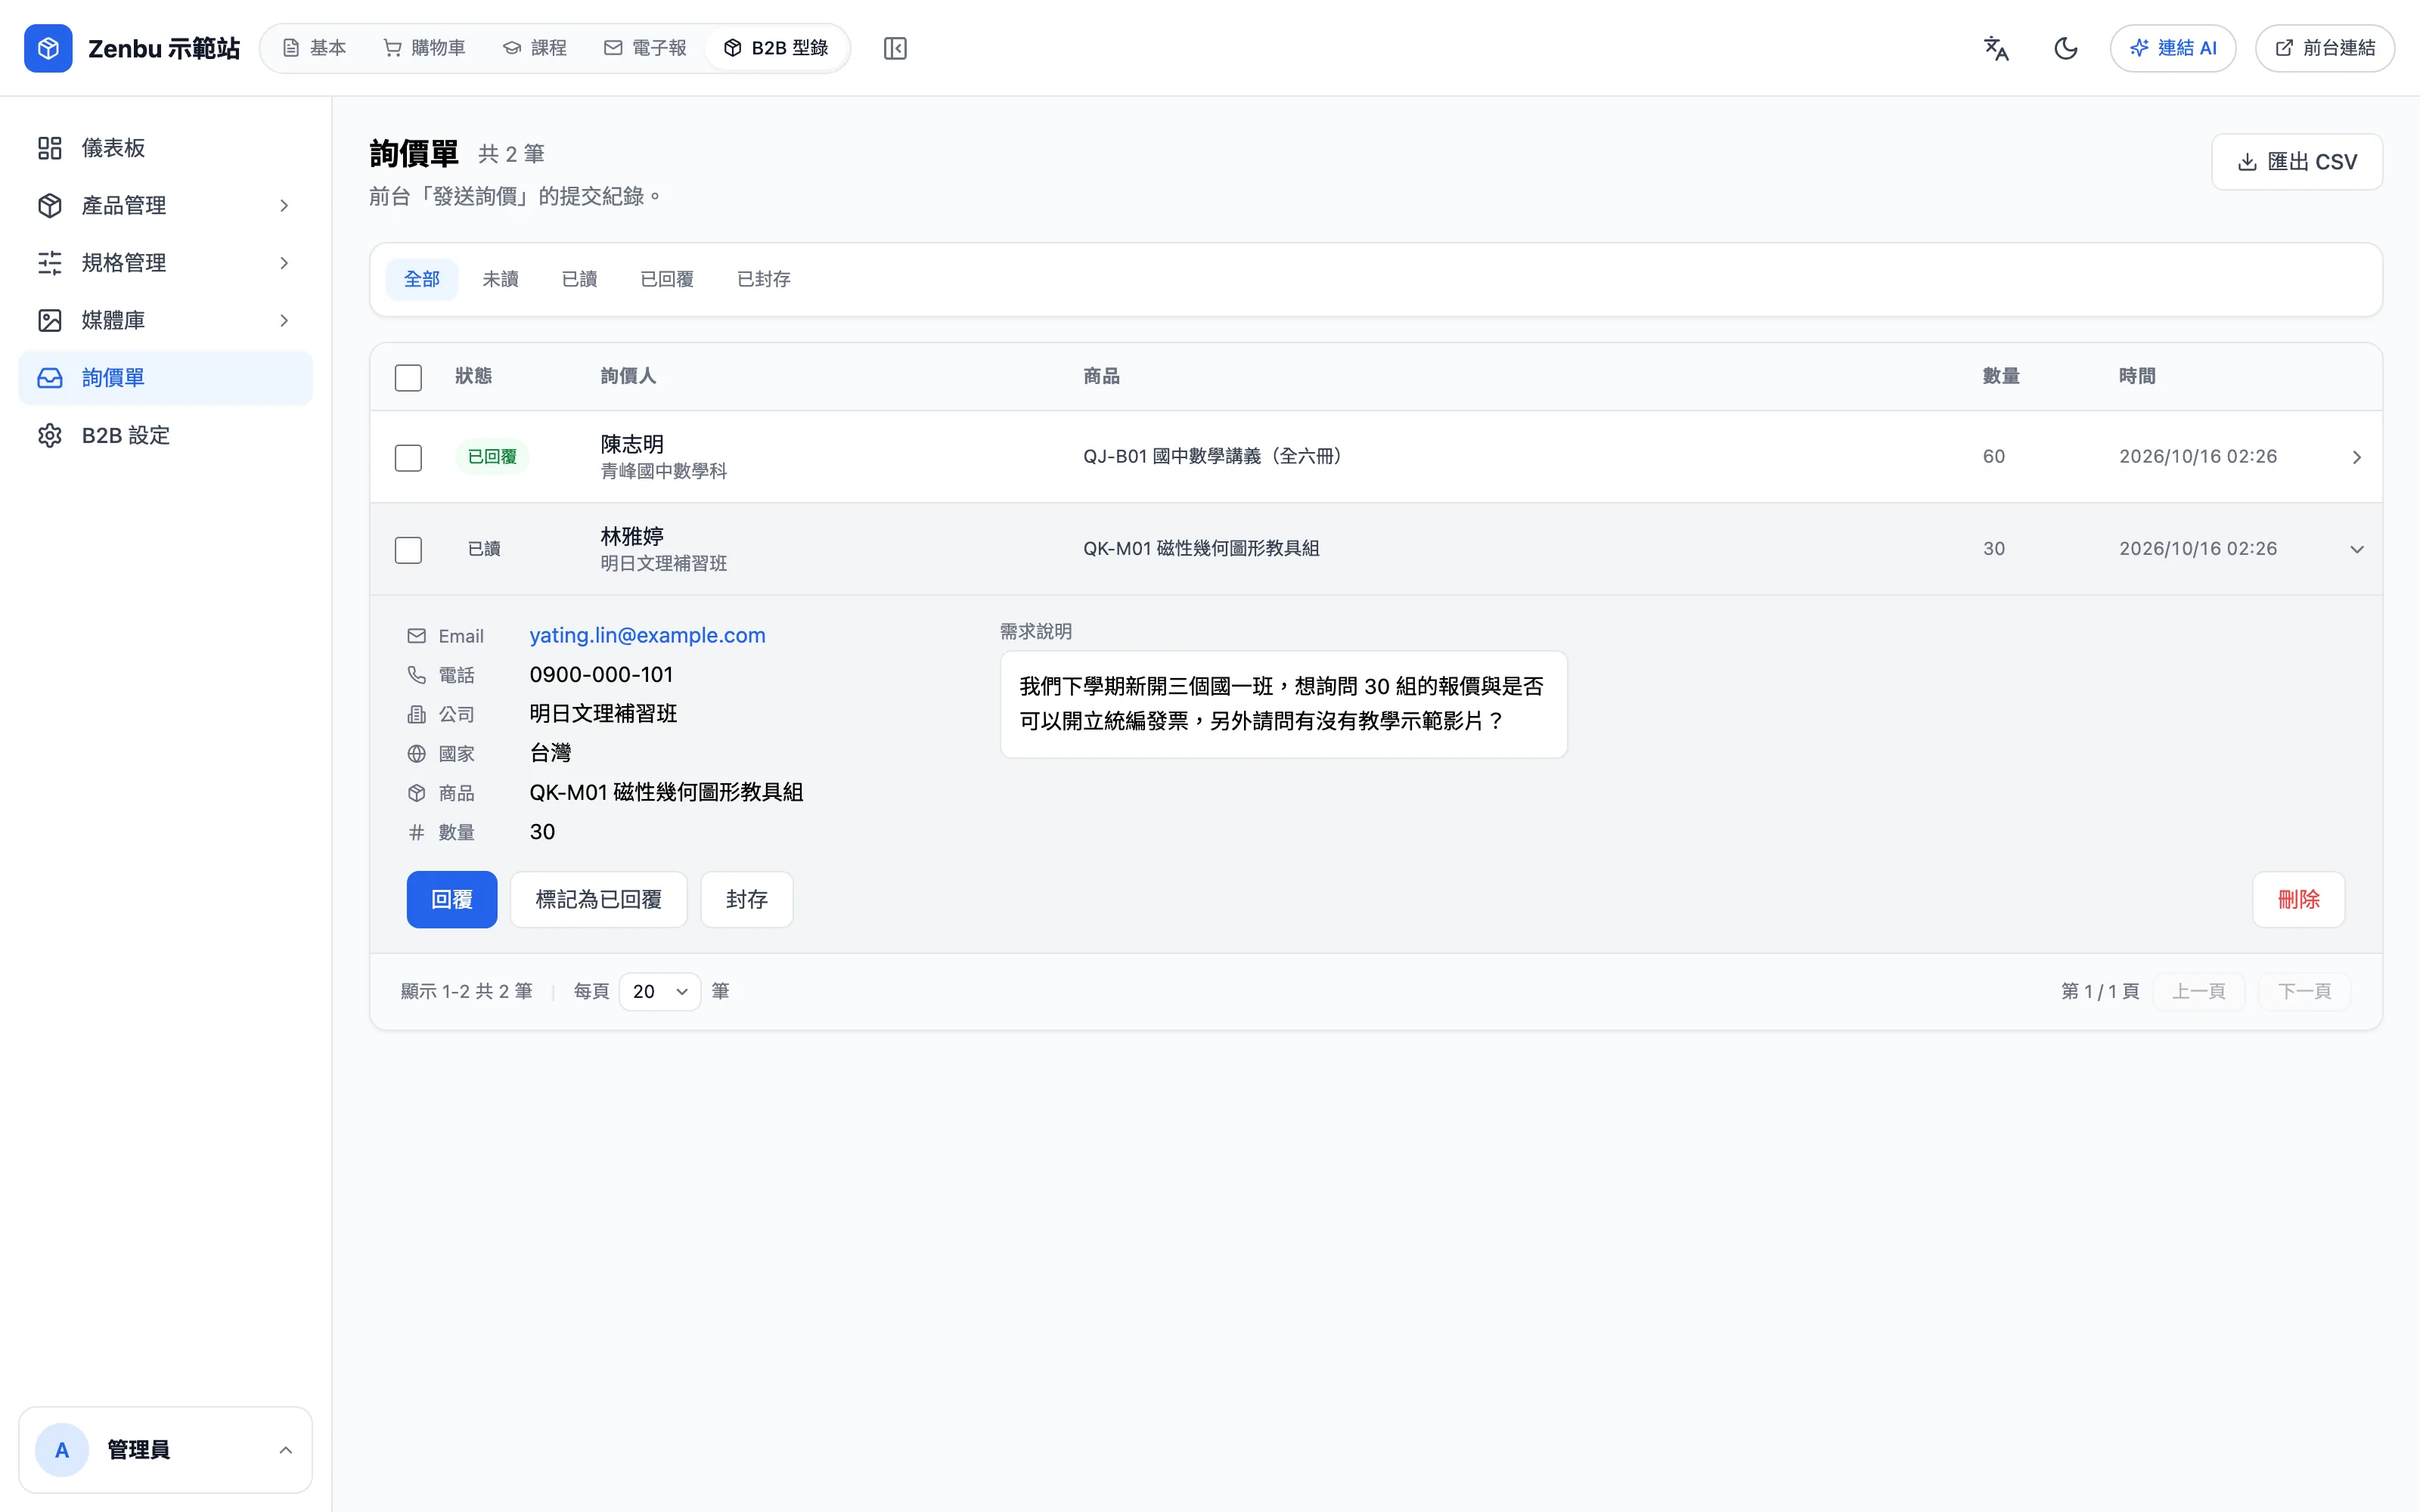2420x1512 pixels.
Task: Click the 連結 AI button
Action: 2173,48
